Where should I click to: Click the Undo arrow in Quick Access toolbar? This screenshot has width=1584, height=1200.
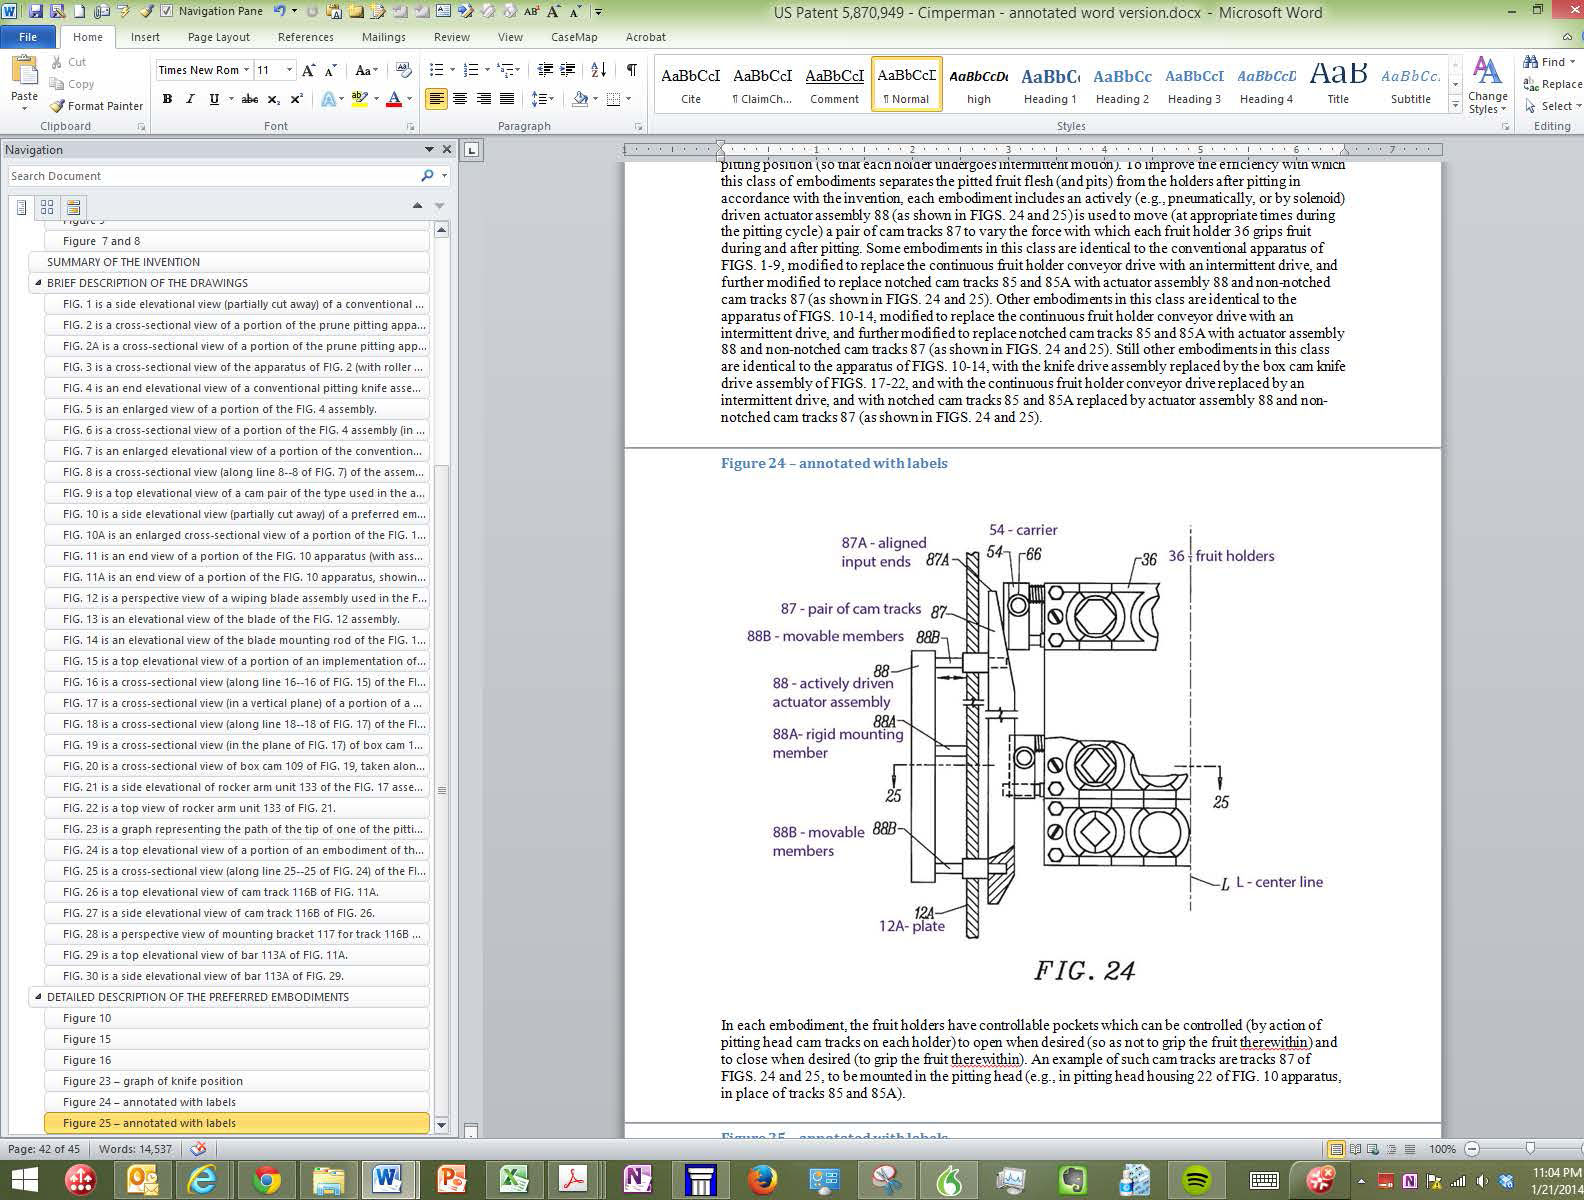pos(279,12)
